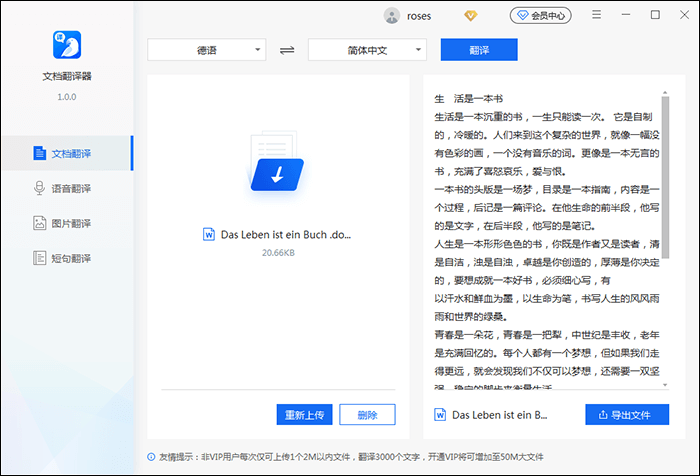Click the uploaded file Das Leben ist ein Buch
The image size is (700, 476).
coord(286,234)
